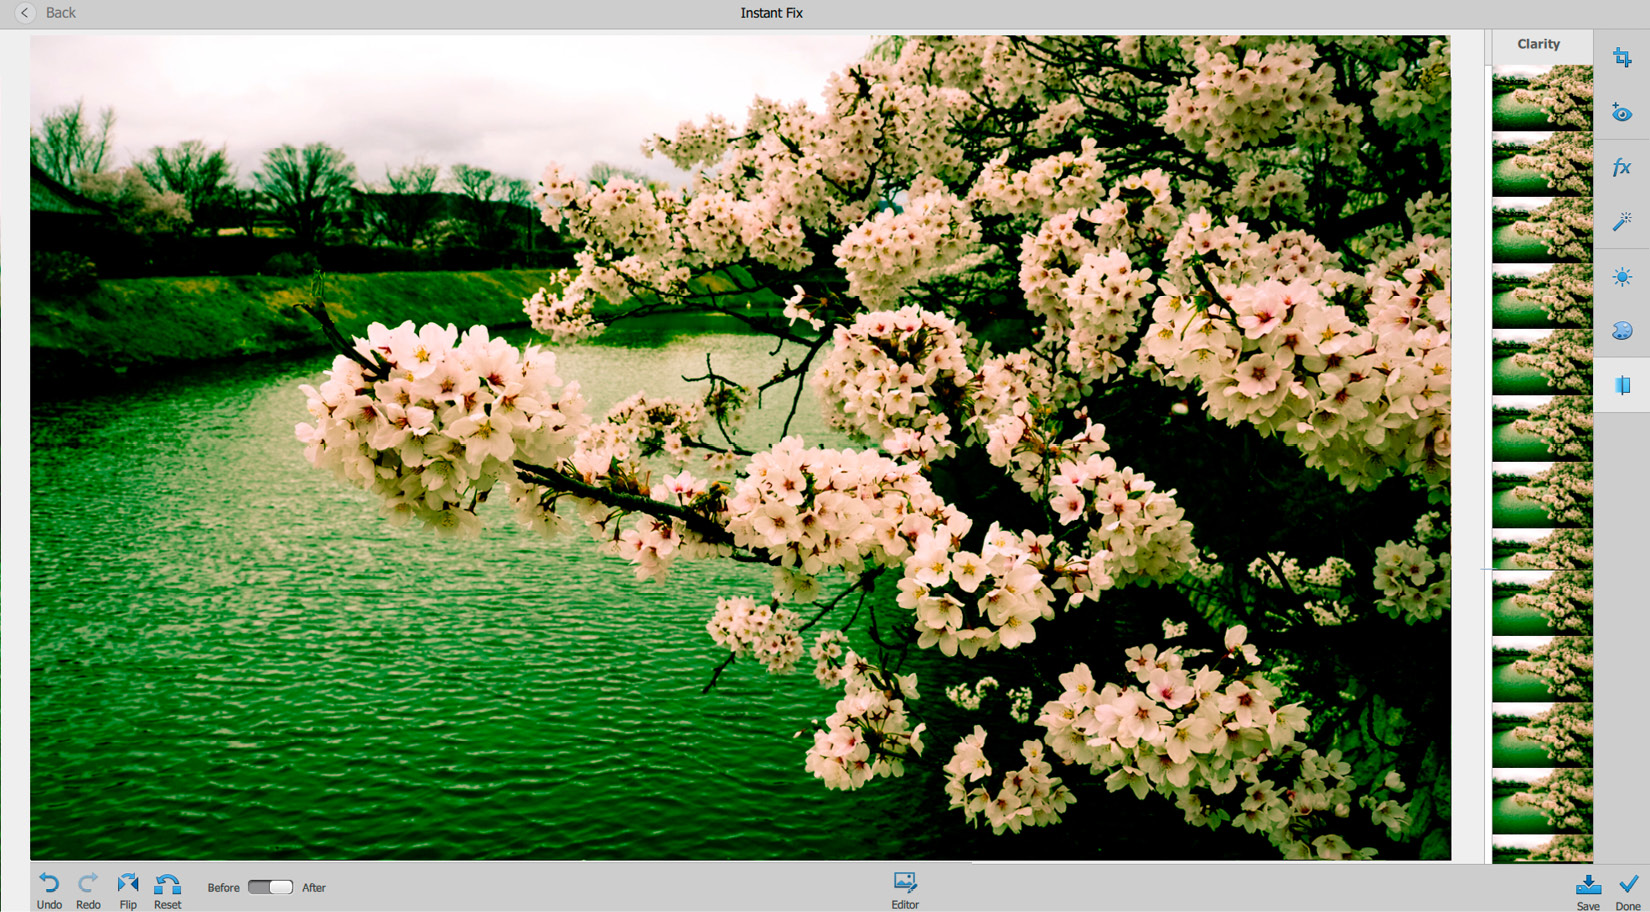Redo the last undone change
1650x912 pixels.
pos(88,890)
